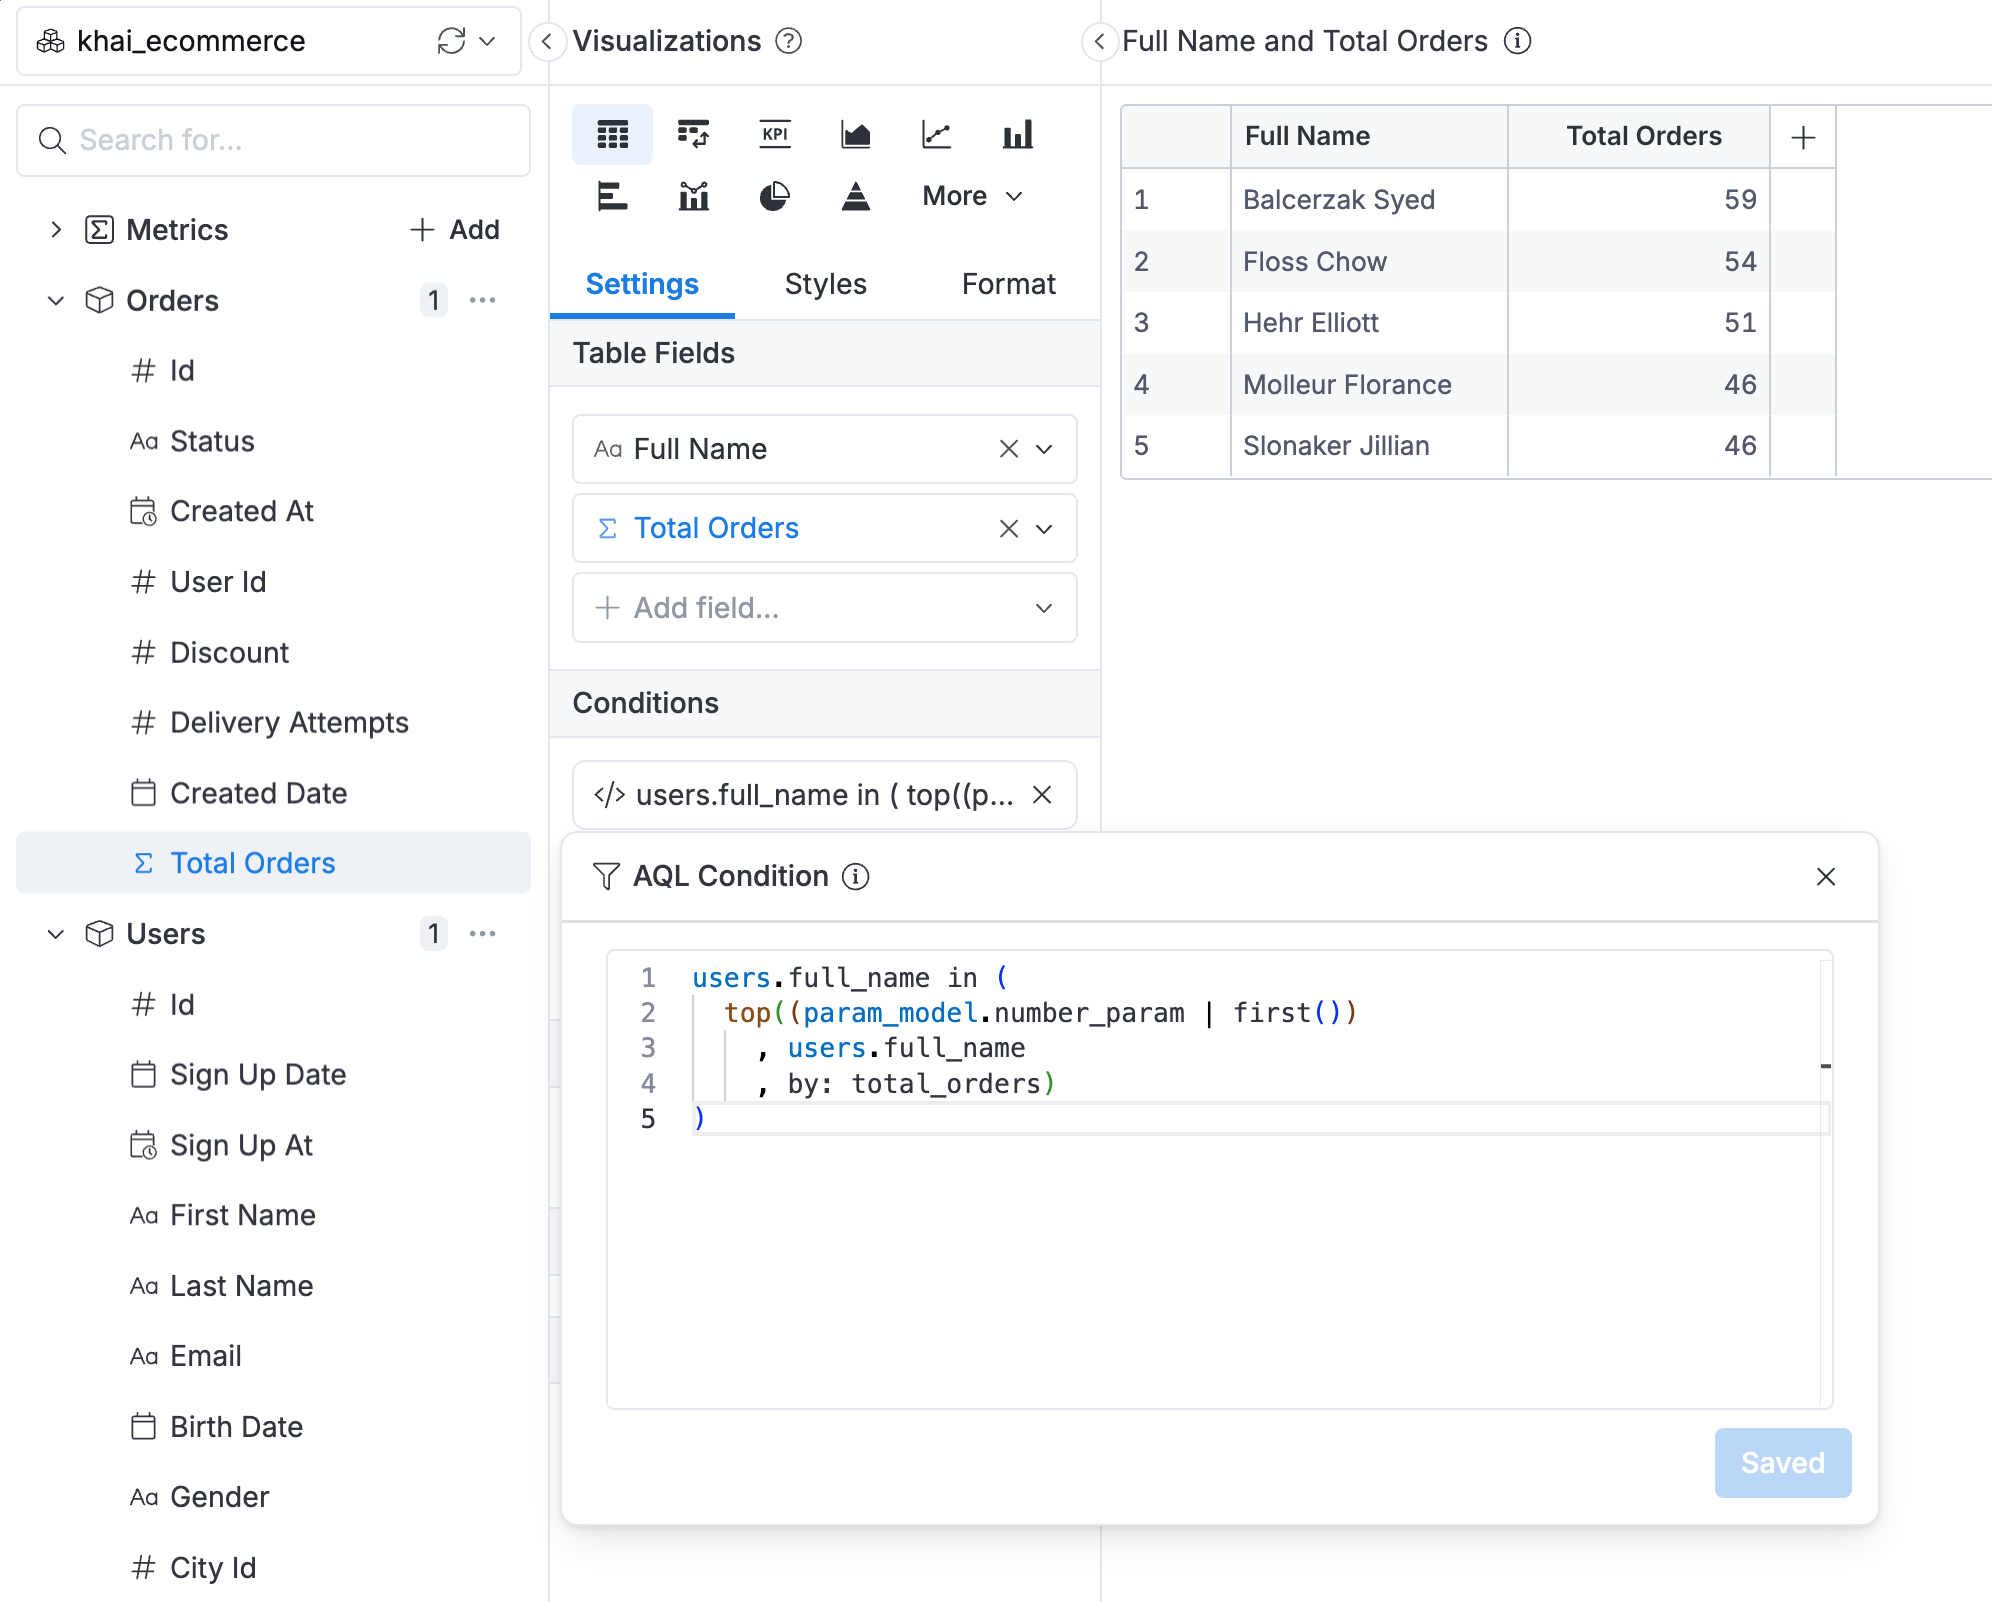Click the Saved button
The image size is (1992, 1602).
coord(1782,1463)
